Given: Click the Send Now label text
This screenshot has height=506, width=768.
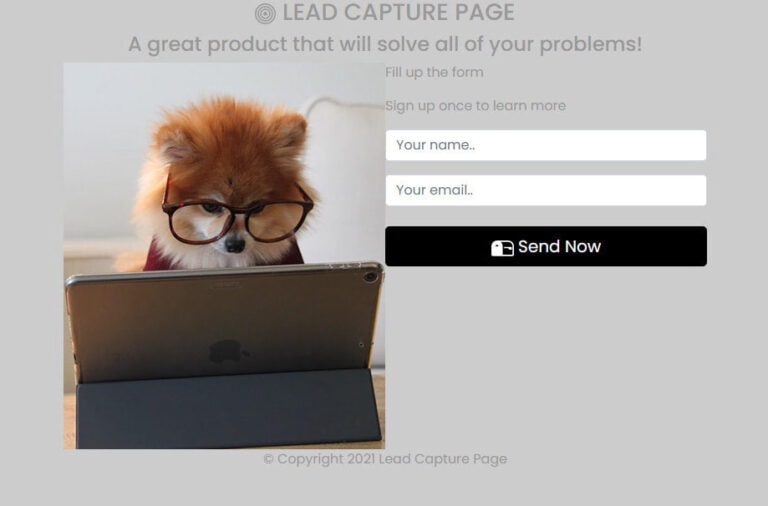Looking at the screenshot, I should 559,246.
